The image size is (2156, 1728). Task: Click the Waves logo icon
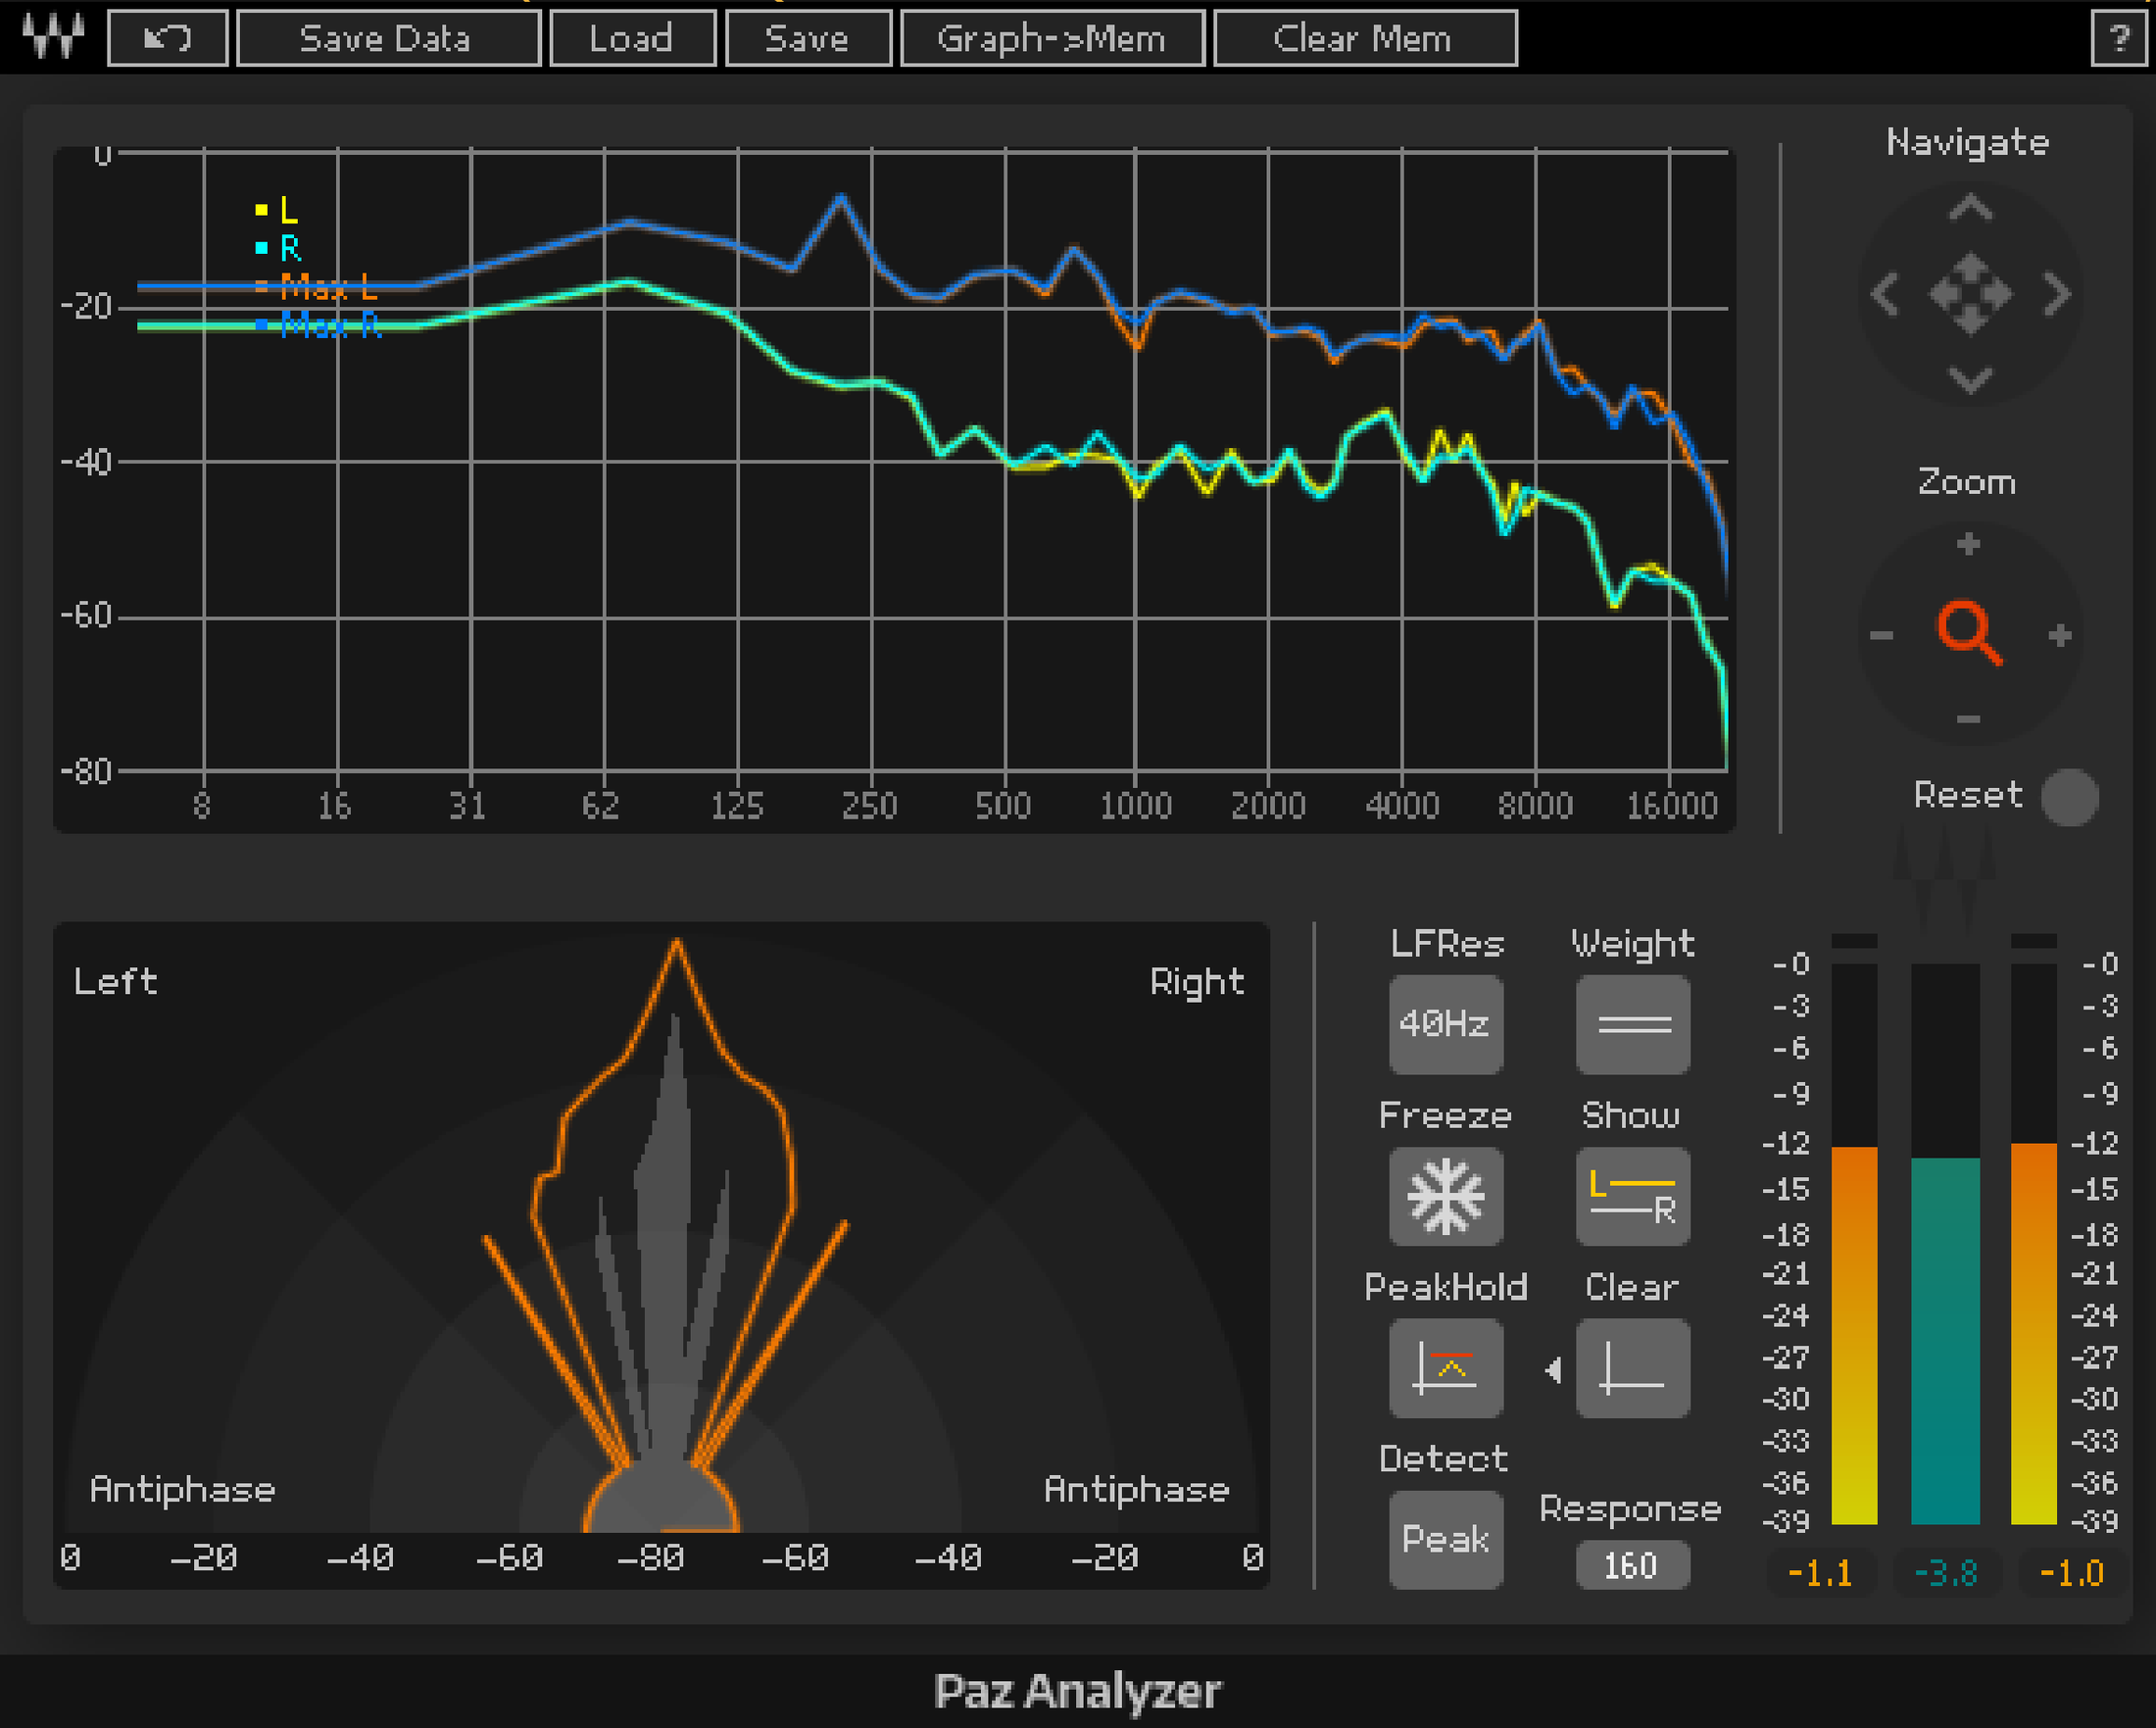click(53, 36)
